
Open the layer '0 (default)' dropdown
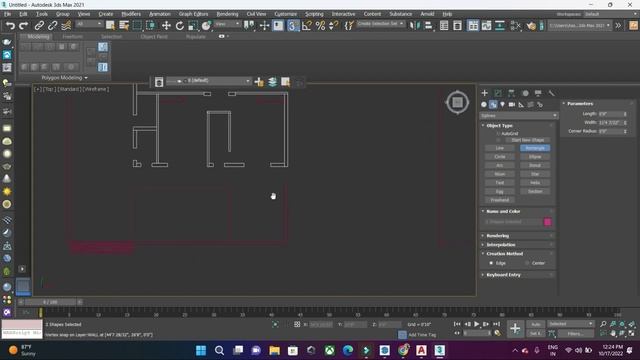(208, 81)
